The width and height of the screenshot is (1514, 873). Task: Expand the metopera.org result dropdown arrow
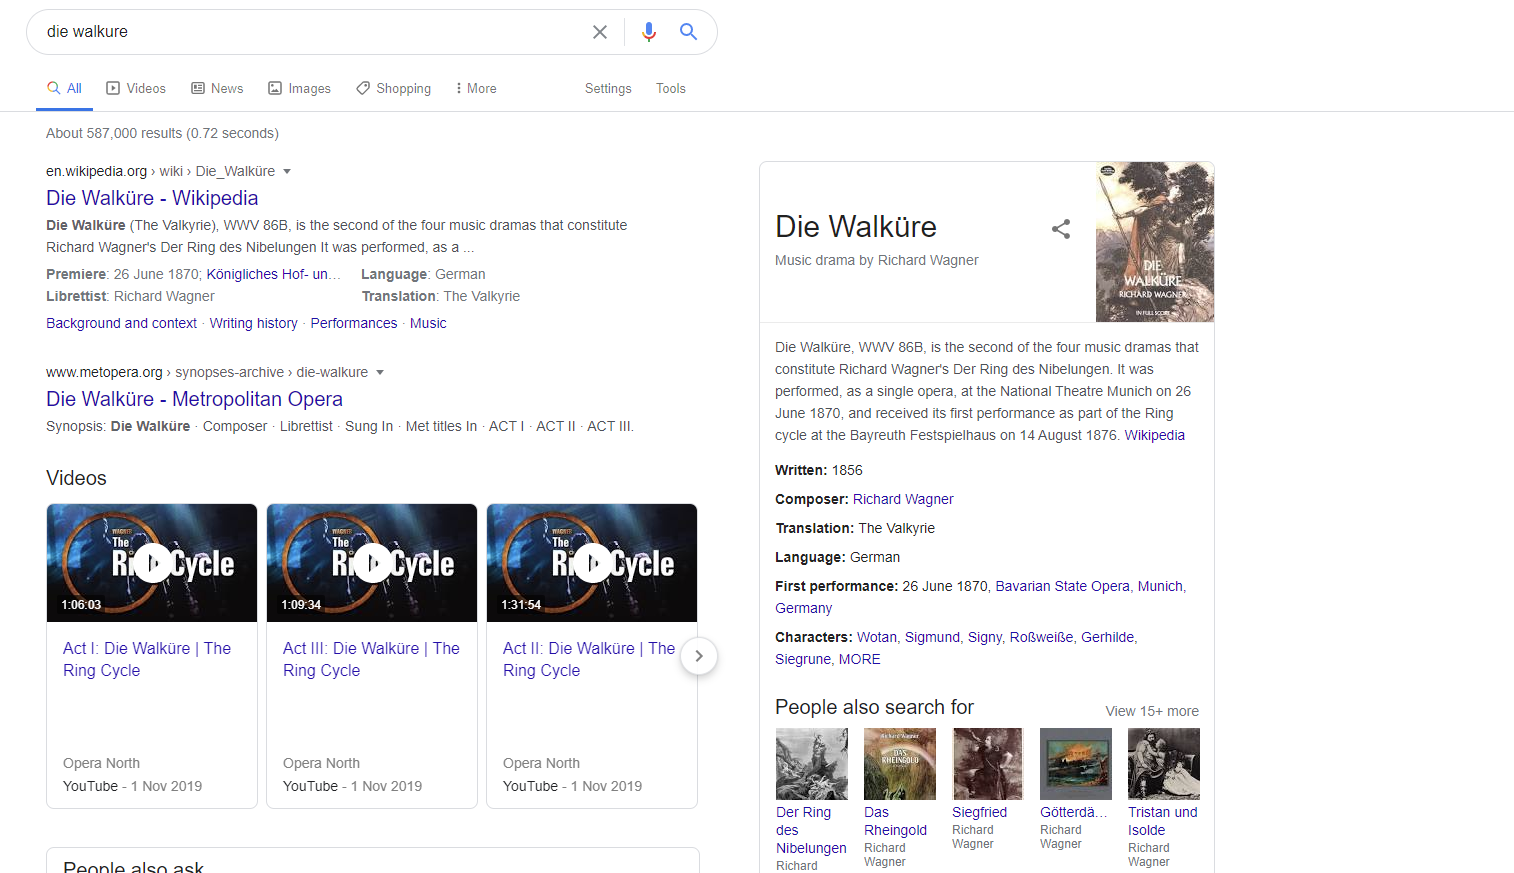click(380, 373)
